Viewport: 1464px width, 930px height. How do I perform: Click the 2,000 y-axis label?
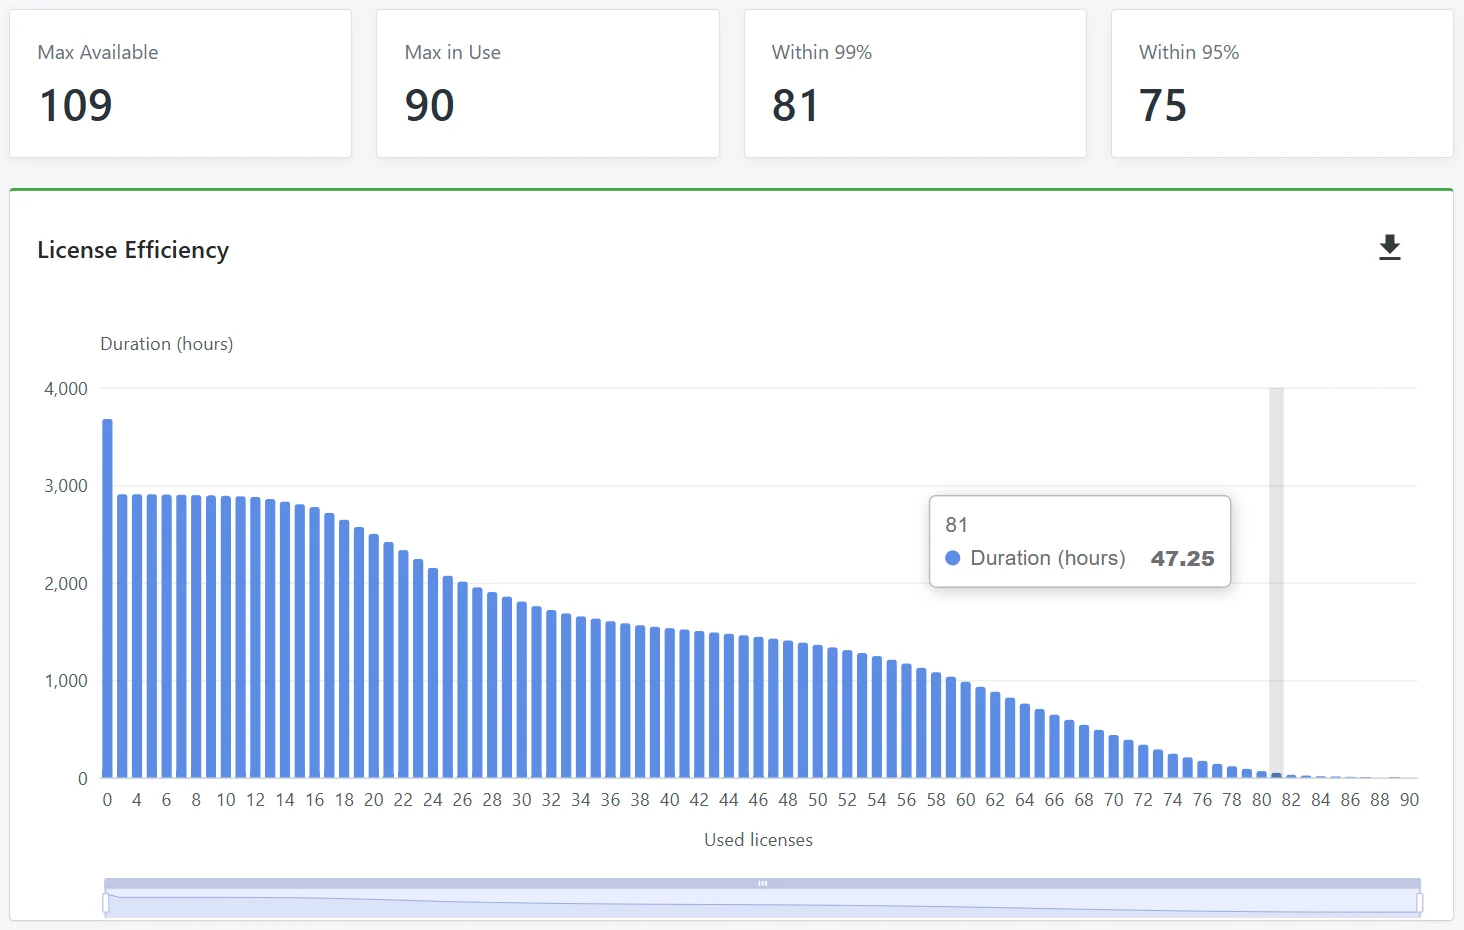(x=66, y=584)
